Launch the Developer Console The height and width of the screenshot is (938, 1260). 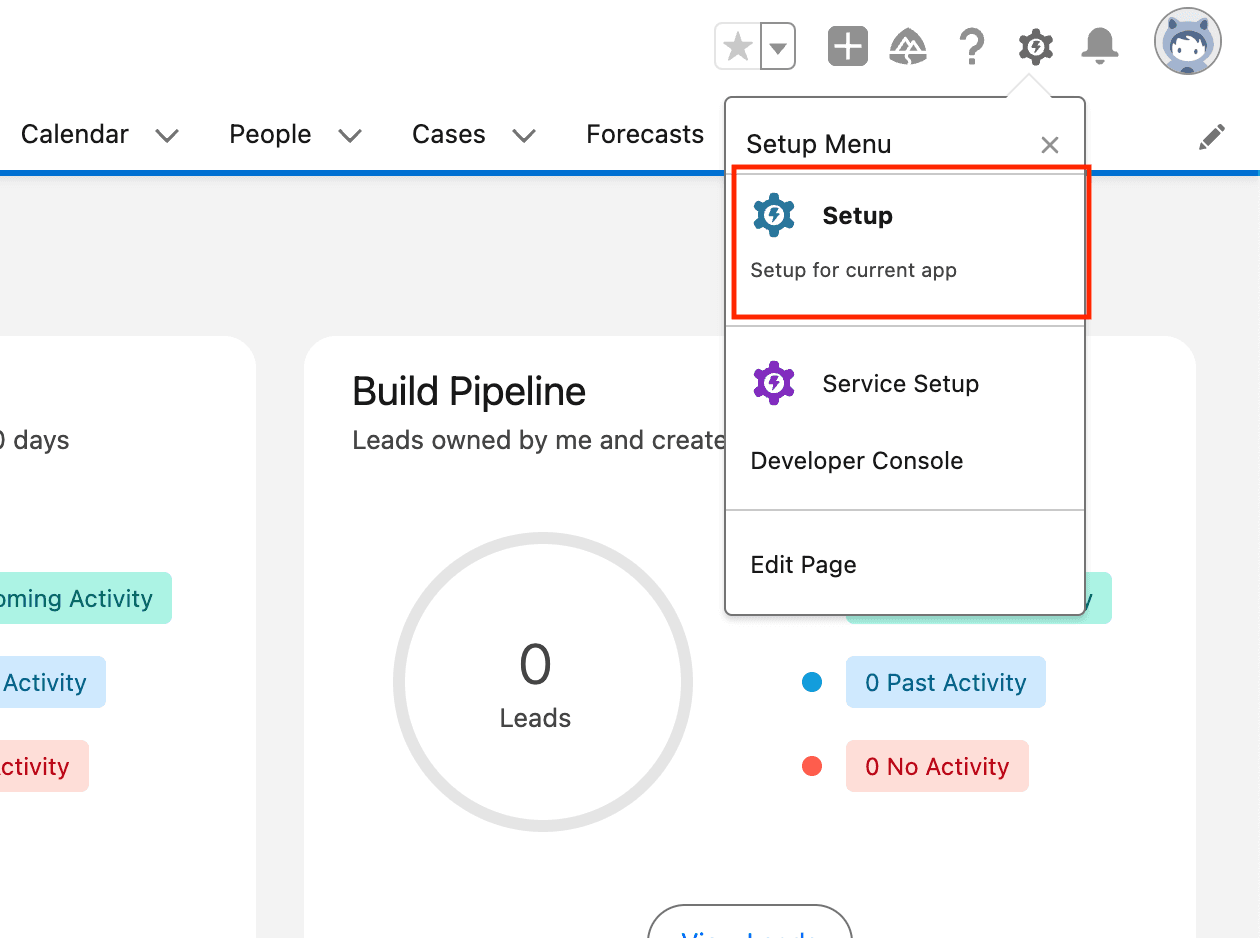click(x=857, y=461)
